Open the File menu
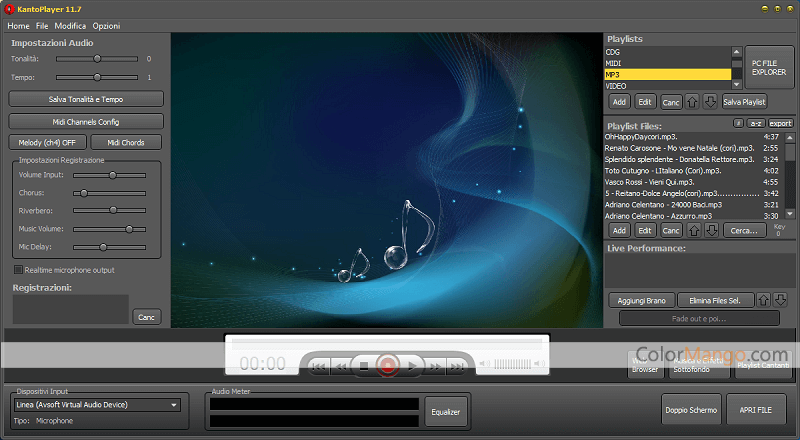Image resolution: width=800 pixels, height=440 pixels. (42, 26)
